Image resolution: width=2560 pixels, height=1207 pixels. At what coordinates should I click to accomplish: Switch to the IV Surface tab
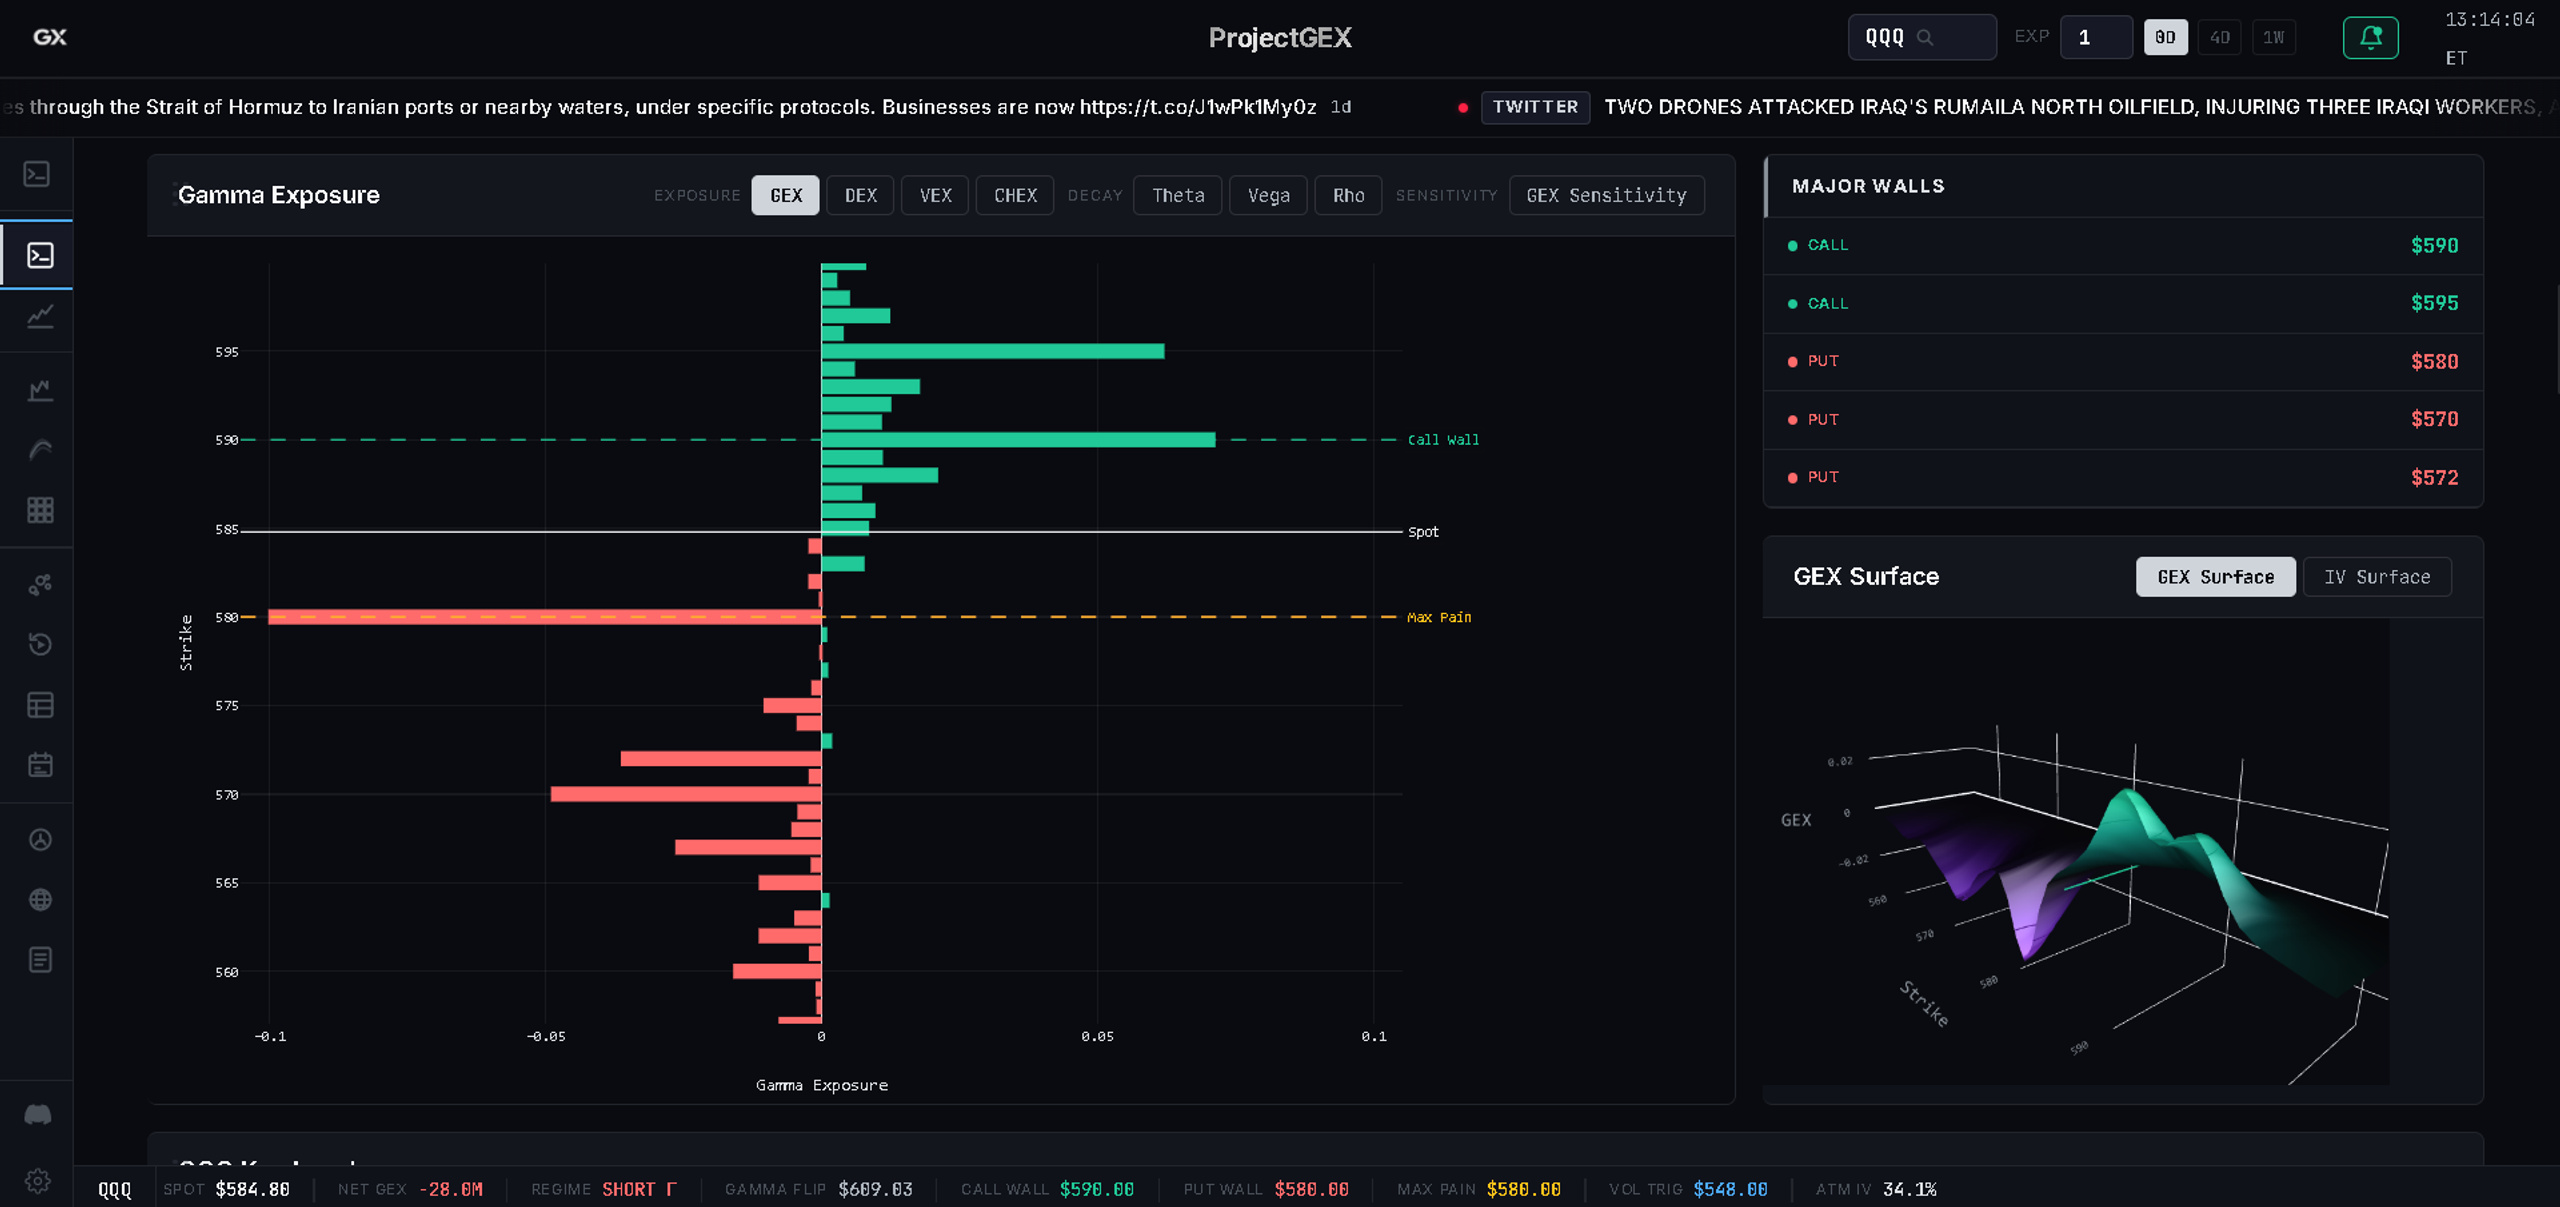pos(2377,577)
